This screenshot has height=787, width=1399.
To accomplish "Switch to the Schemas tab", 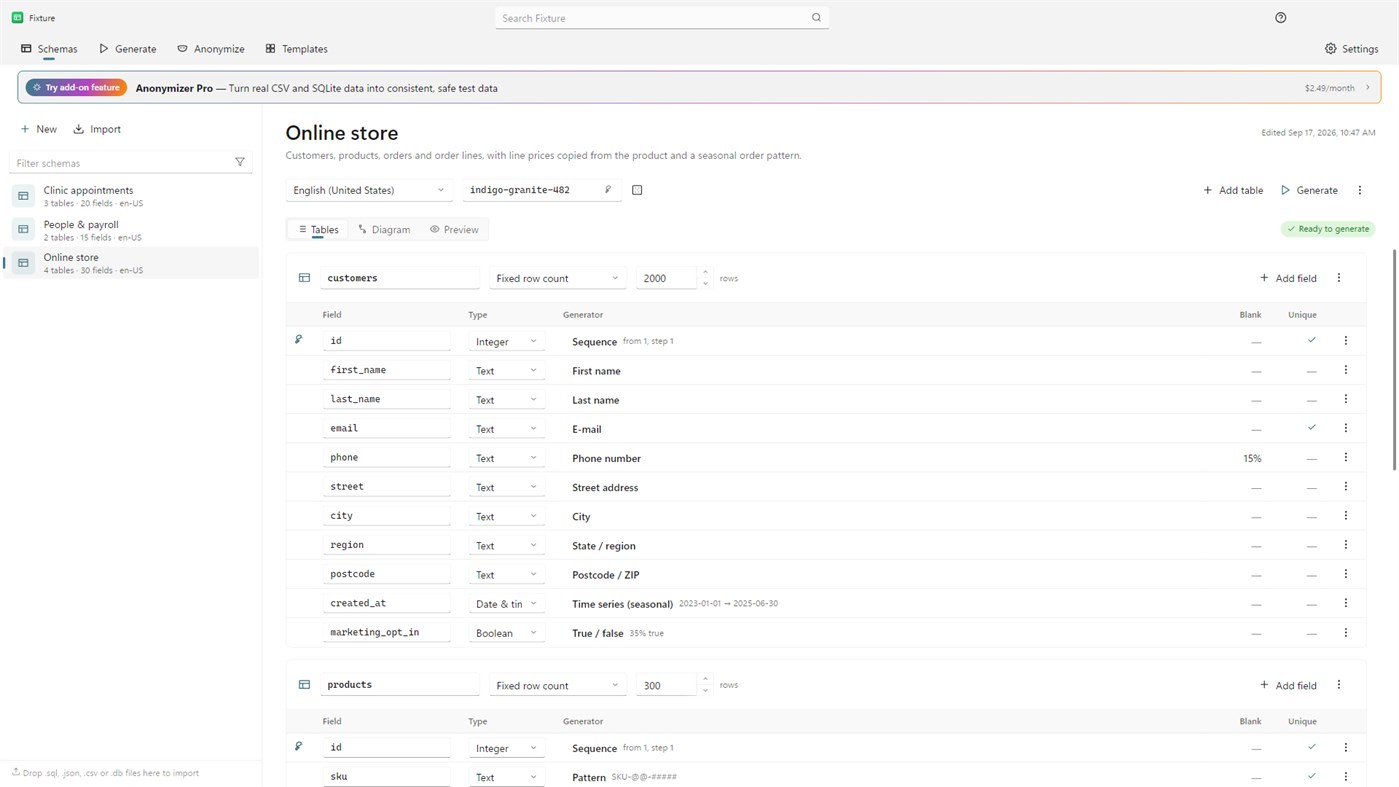I will [49, 48].
